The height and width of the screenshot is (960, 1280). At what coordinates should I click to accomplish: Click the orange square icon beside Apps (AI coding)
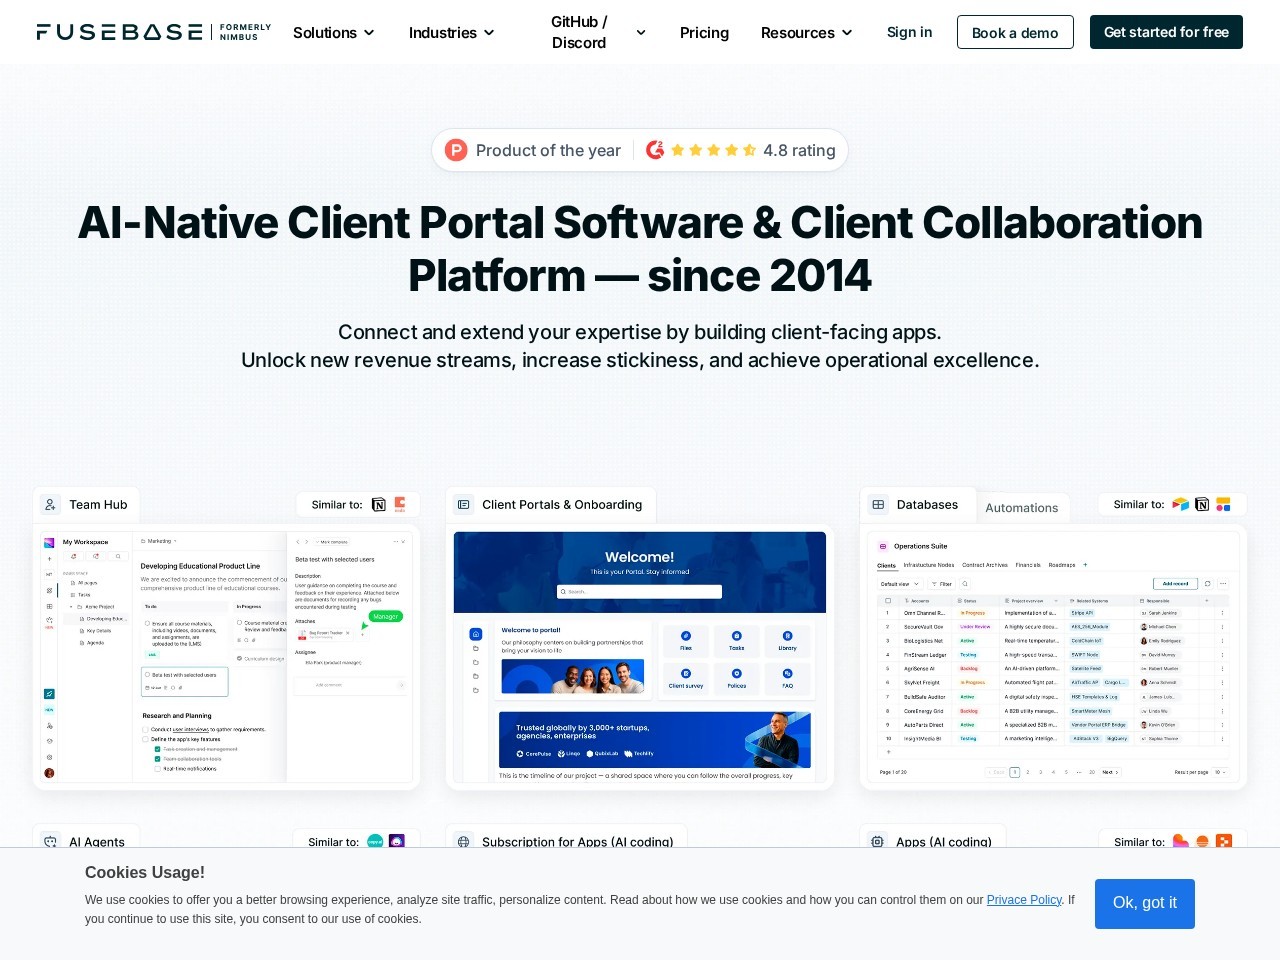click(1224, 842)
